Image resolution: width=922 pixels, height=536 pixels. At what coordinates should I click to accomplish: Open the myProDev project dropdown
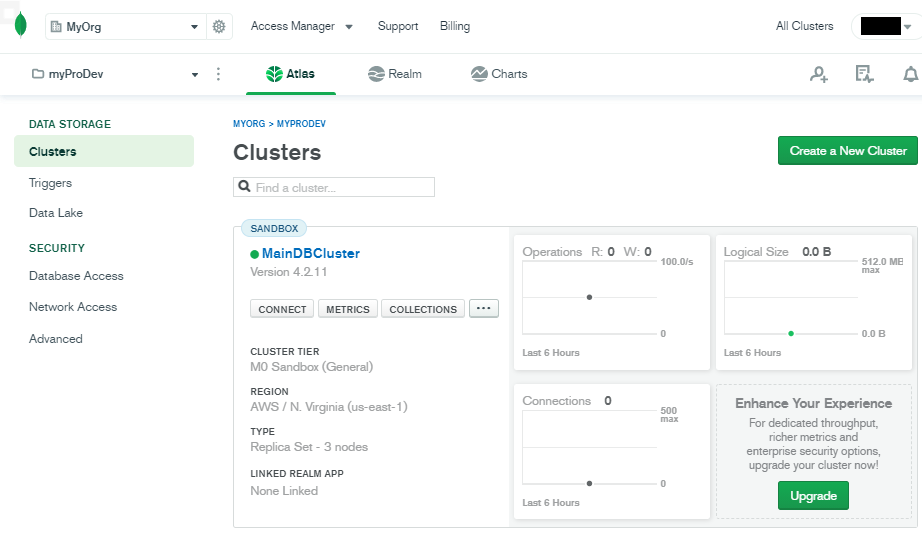point(115,74)
